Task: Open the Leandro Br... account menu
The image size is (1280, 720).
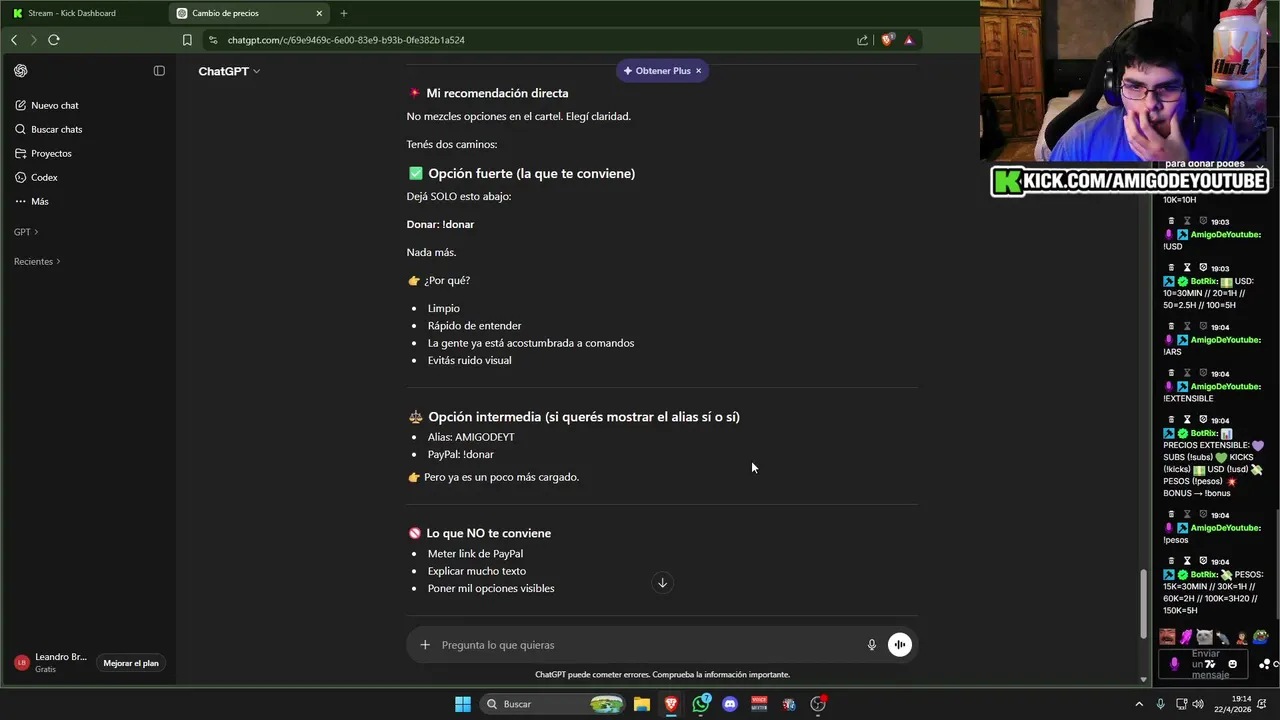Action: coord(52,662)
